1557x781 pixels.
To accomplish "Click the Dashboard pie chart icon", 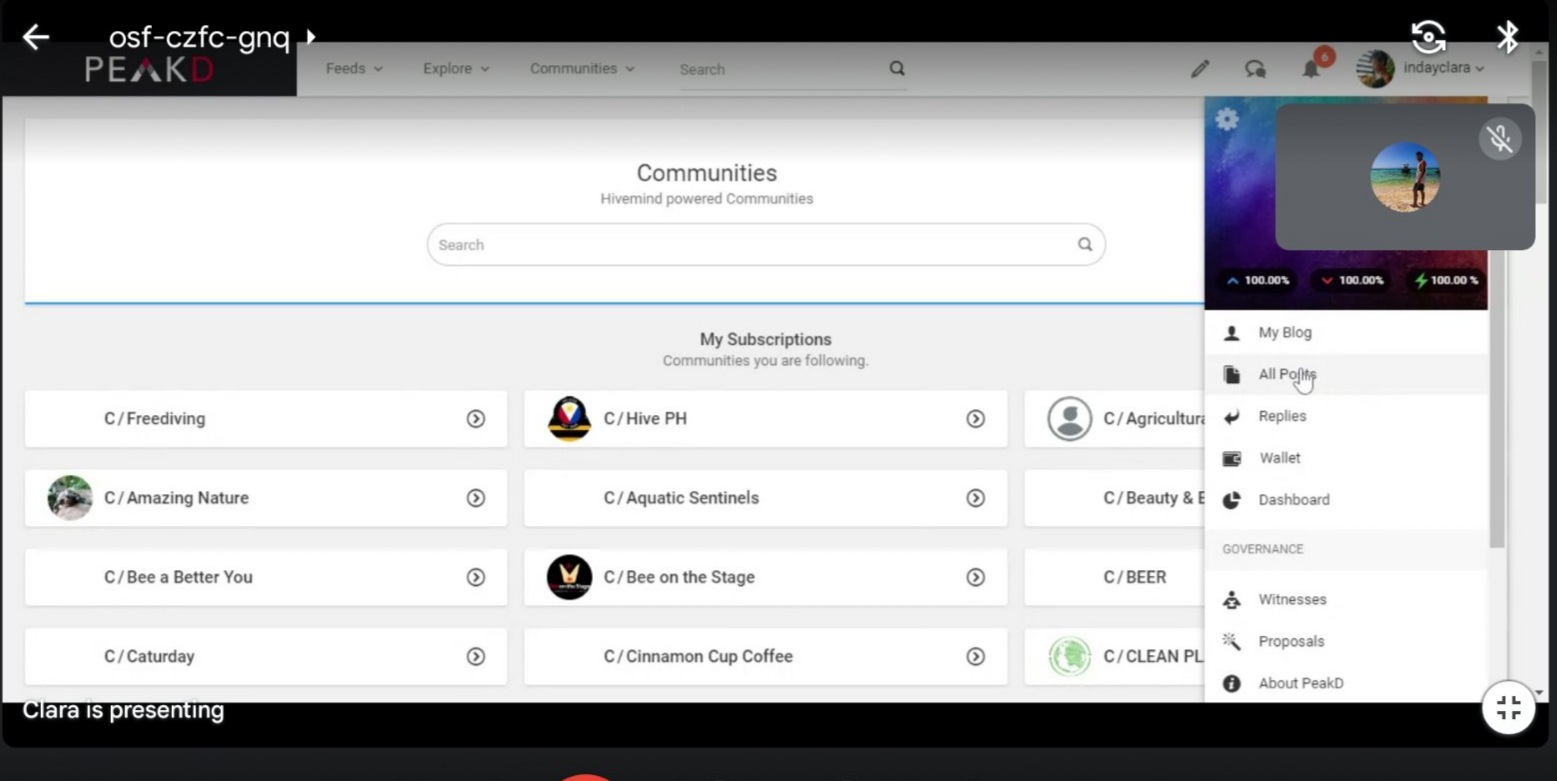I will coord(1232,500).
